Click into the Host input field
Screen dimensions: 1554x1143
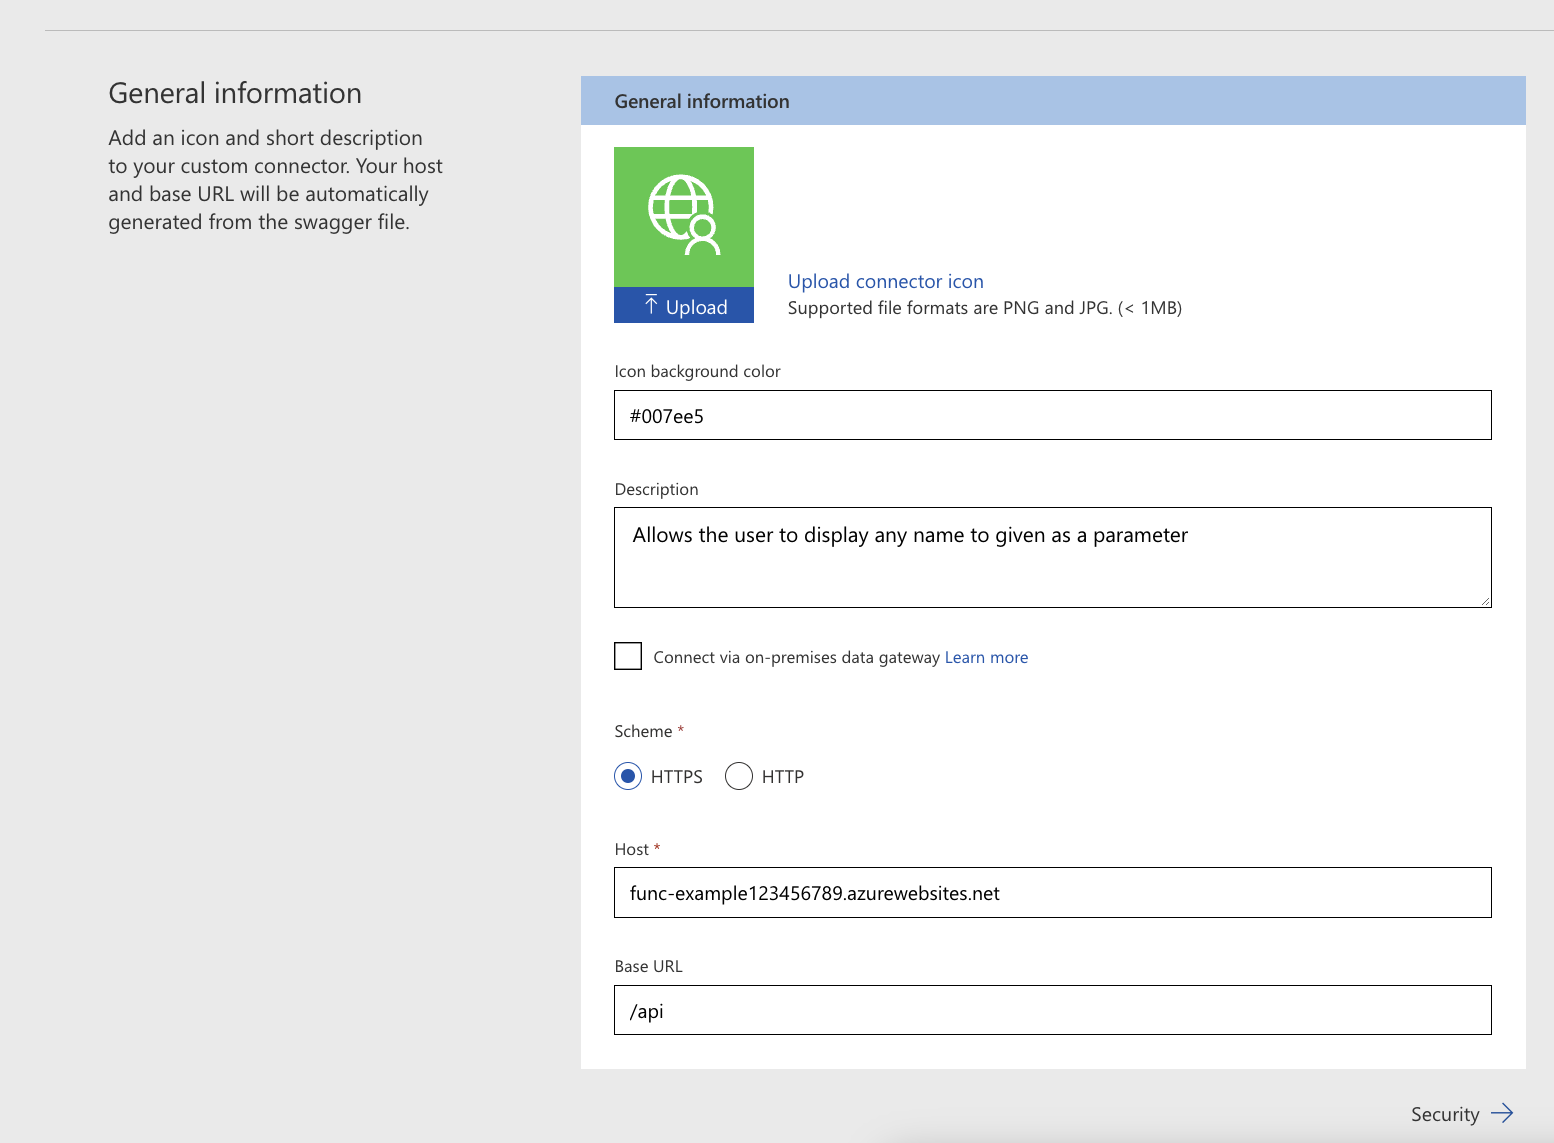[x=1052, y=892]
